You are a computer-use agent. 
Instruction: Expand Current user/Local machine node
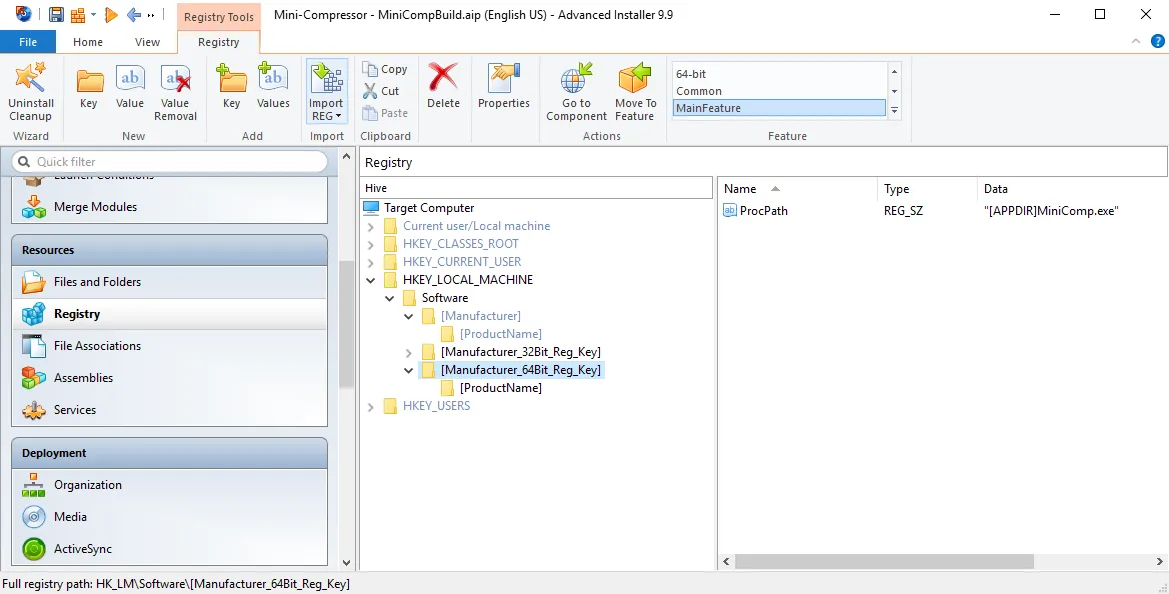[x=371, y=226]
